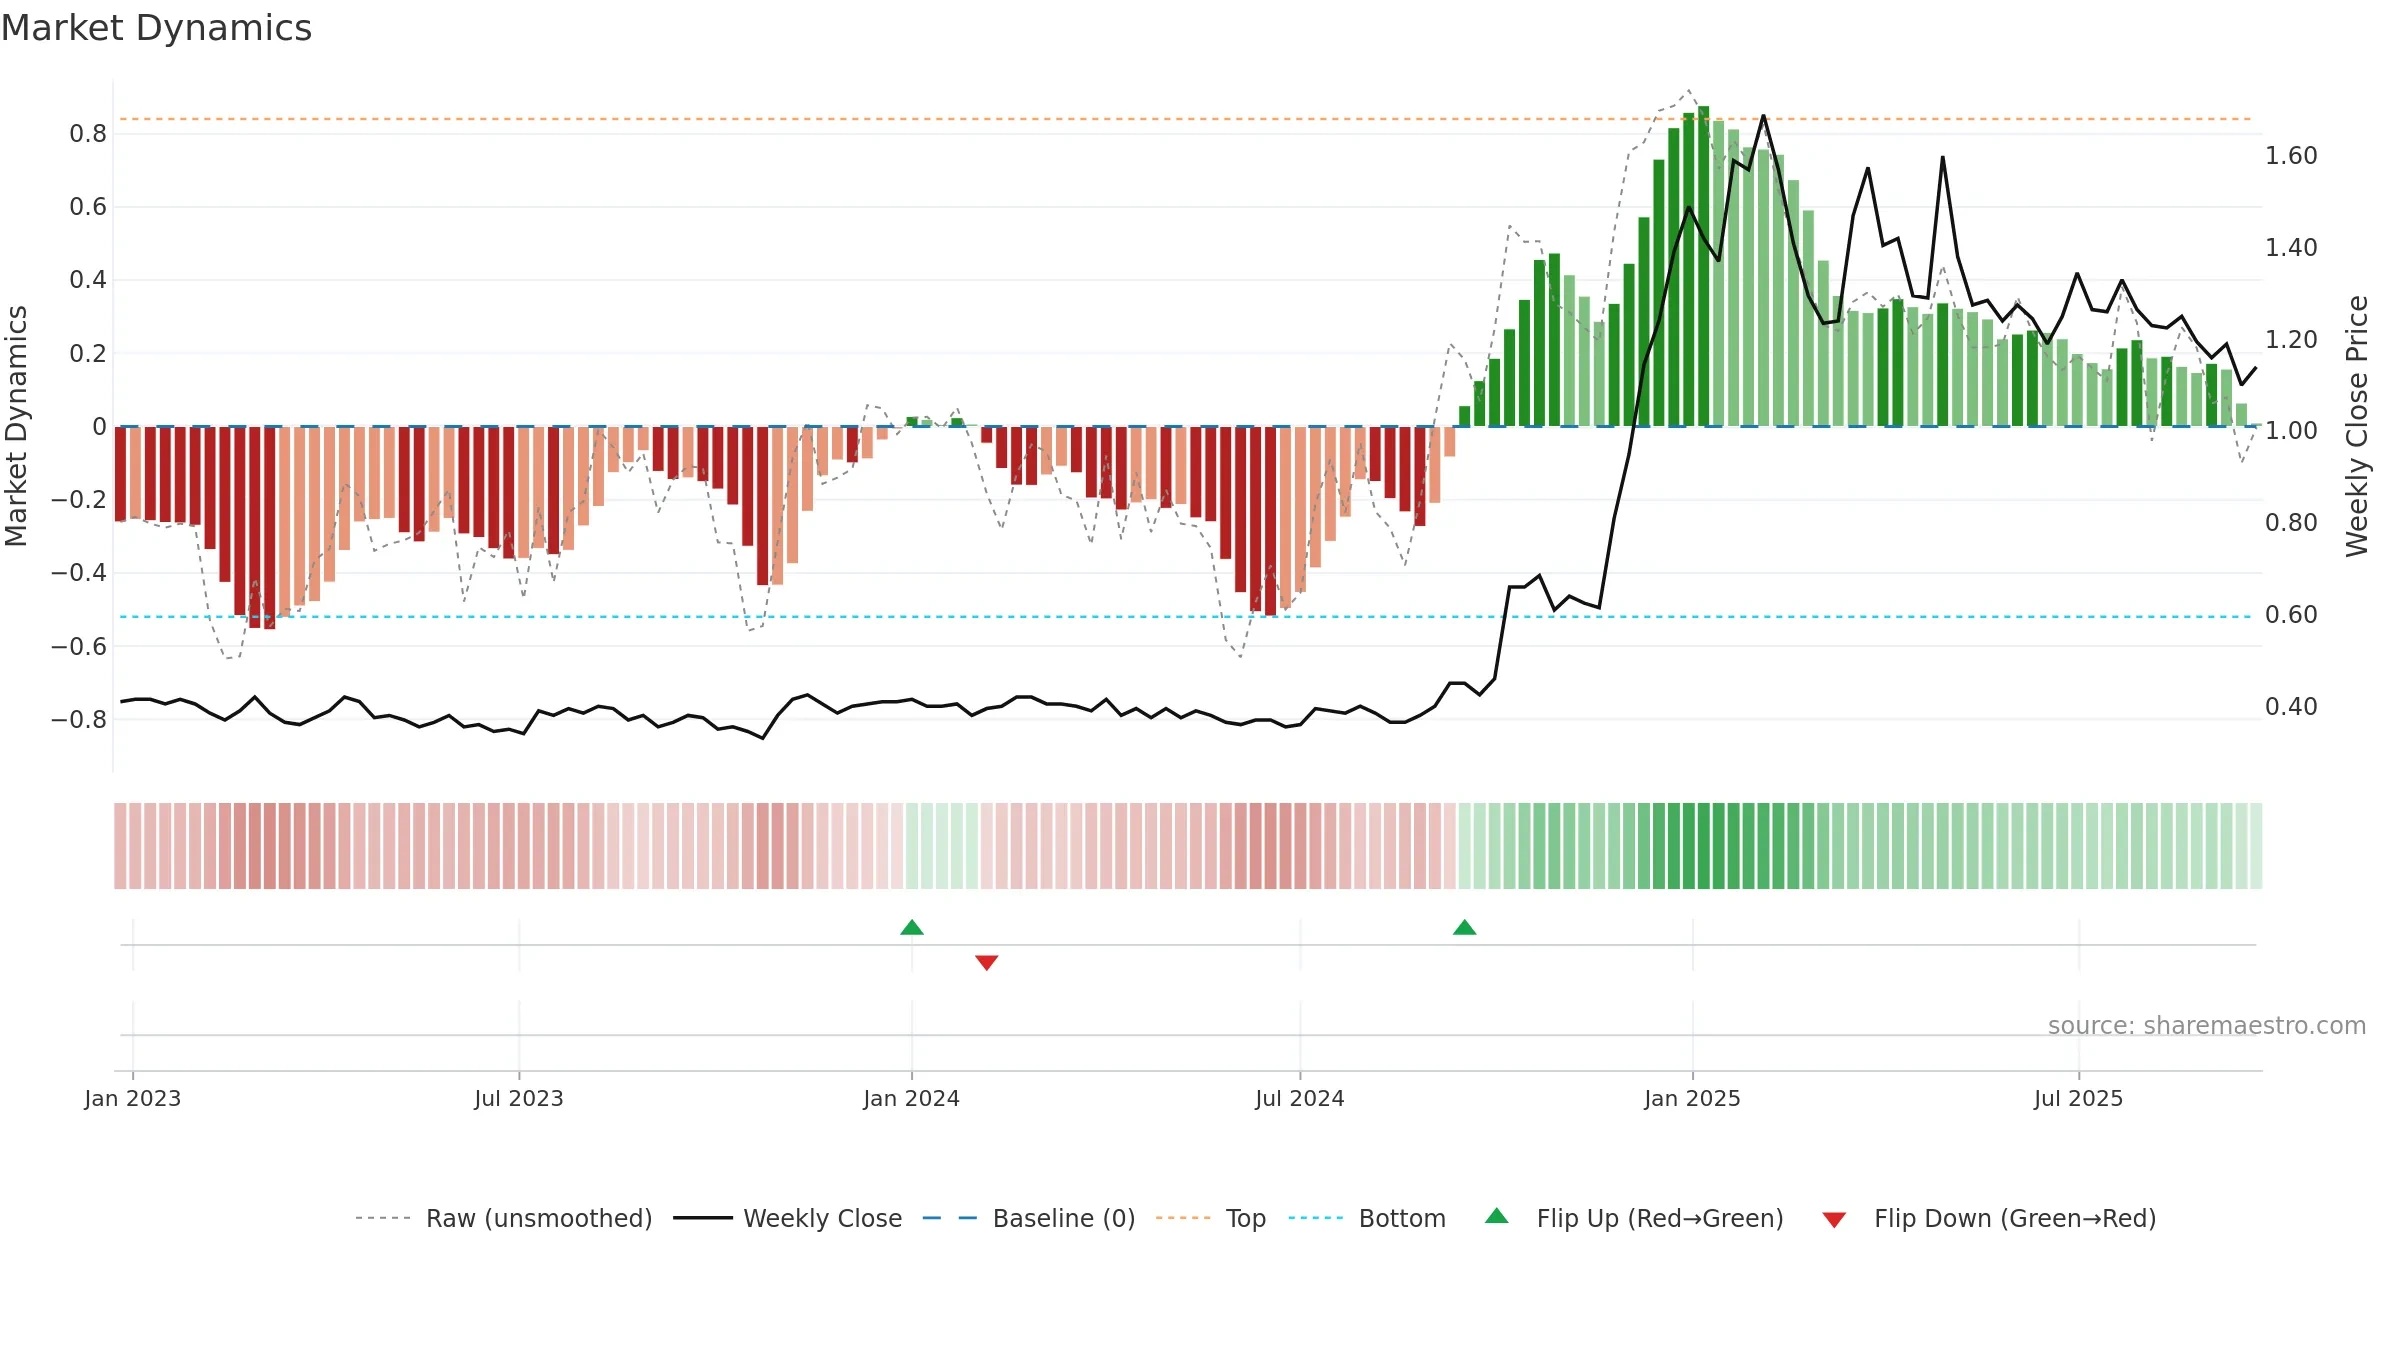Click the 0.4 left-axis tick label
Viewport: 2400px width, 1350px height.
88,280
